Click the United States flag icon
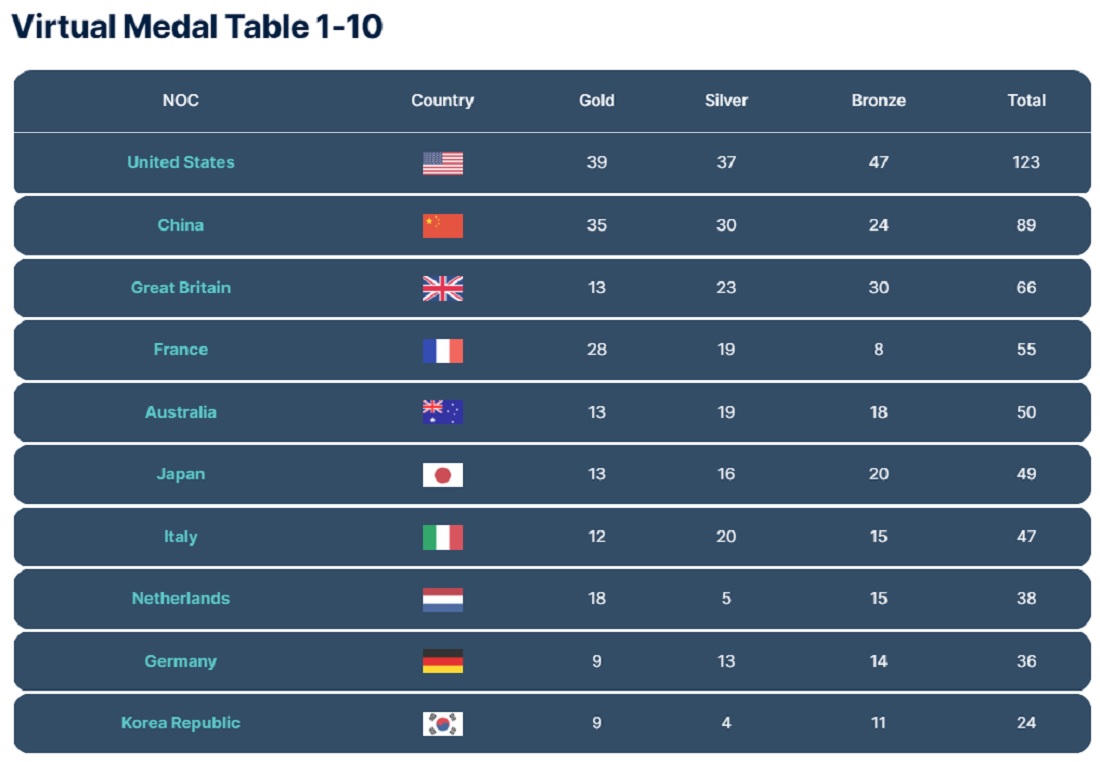The image size is (1100, 762). [443, 163]
